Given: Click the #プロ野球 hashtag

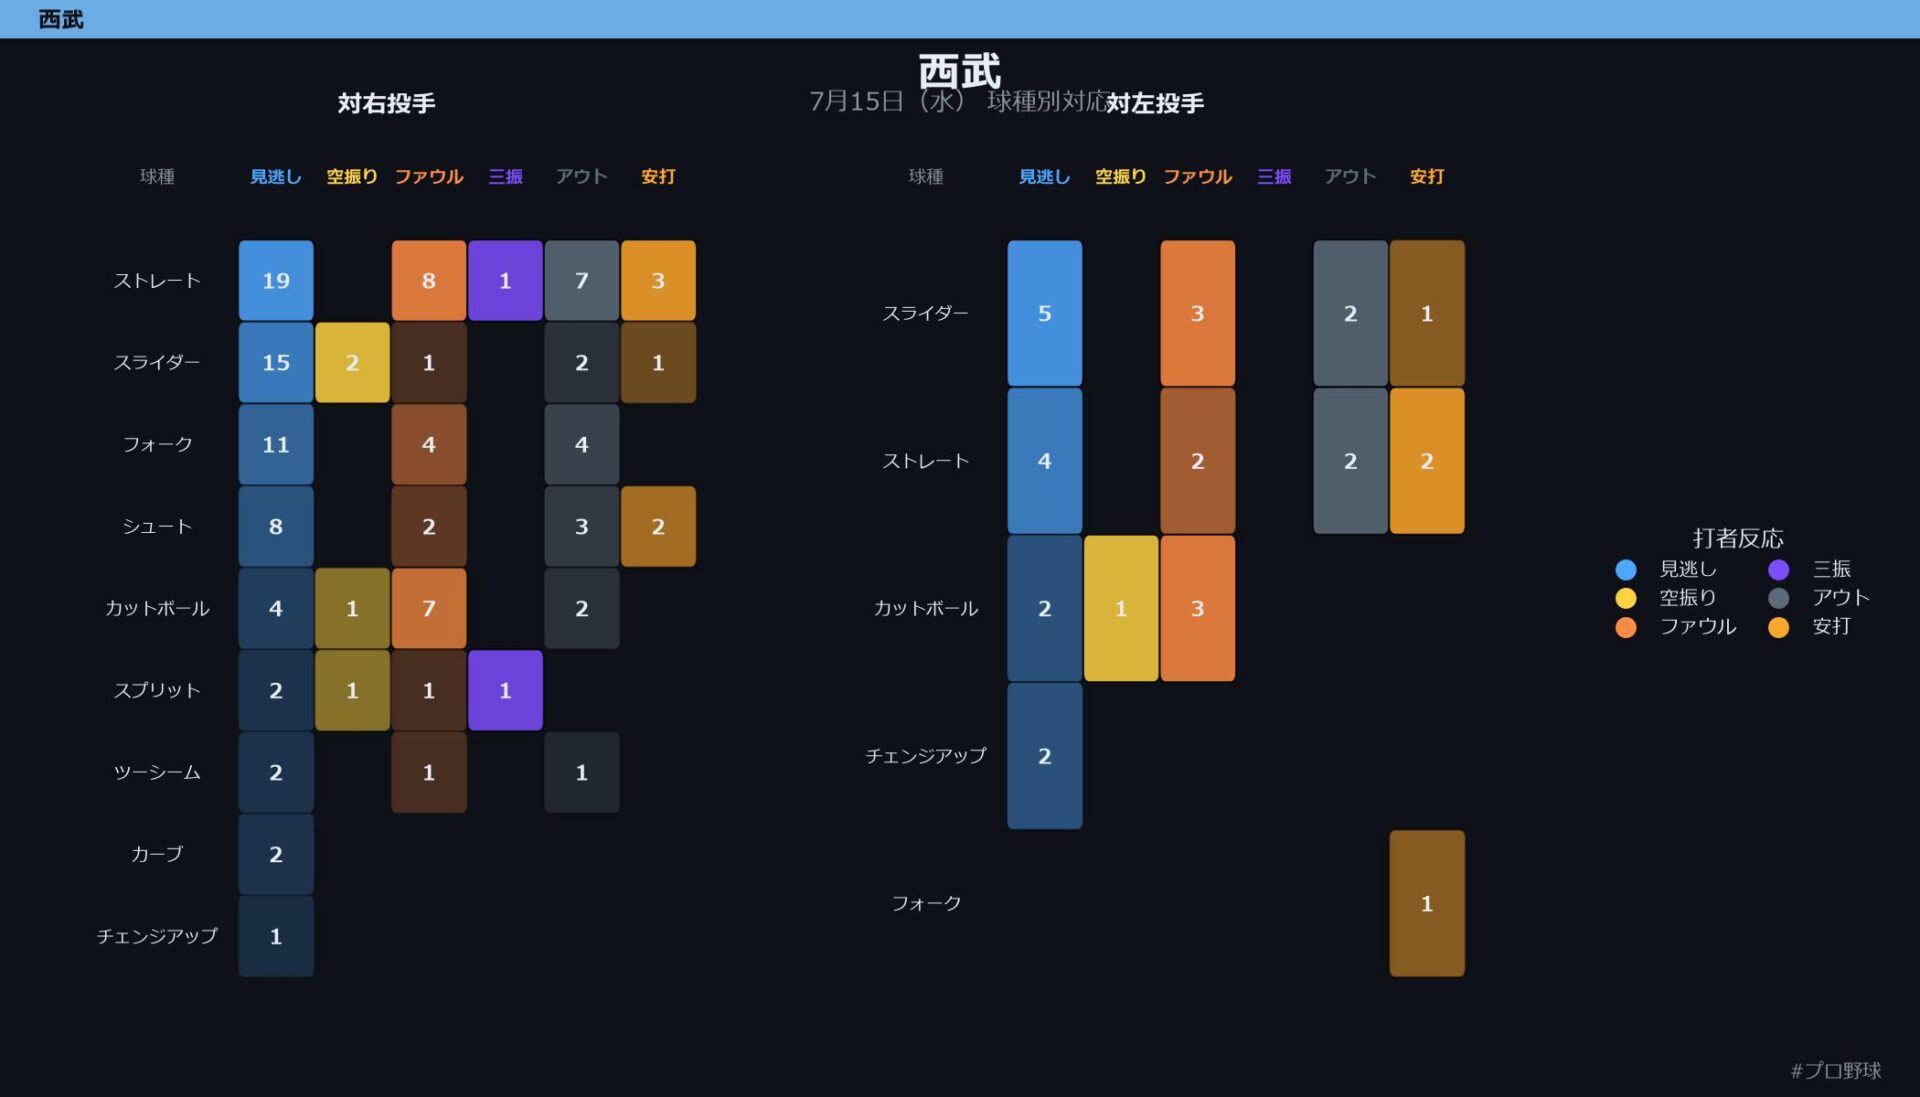Looking at the screenshot, I should coord(1836,1070).
